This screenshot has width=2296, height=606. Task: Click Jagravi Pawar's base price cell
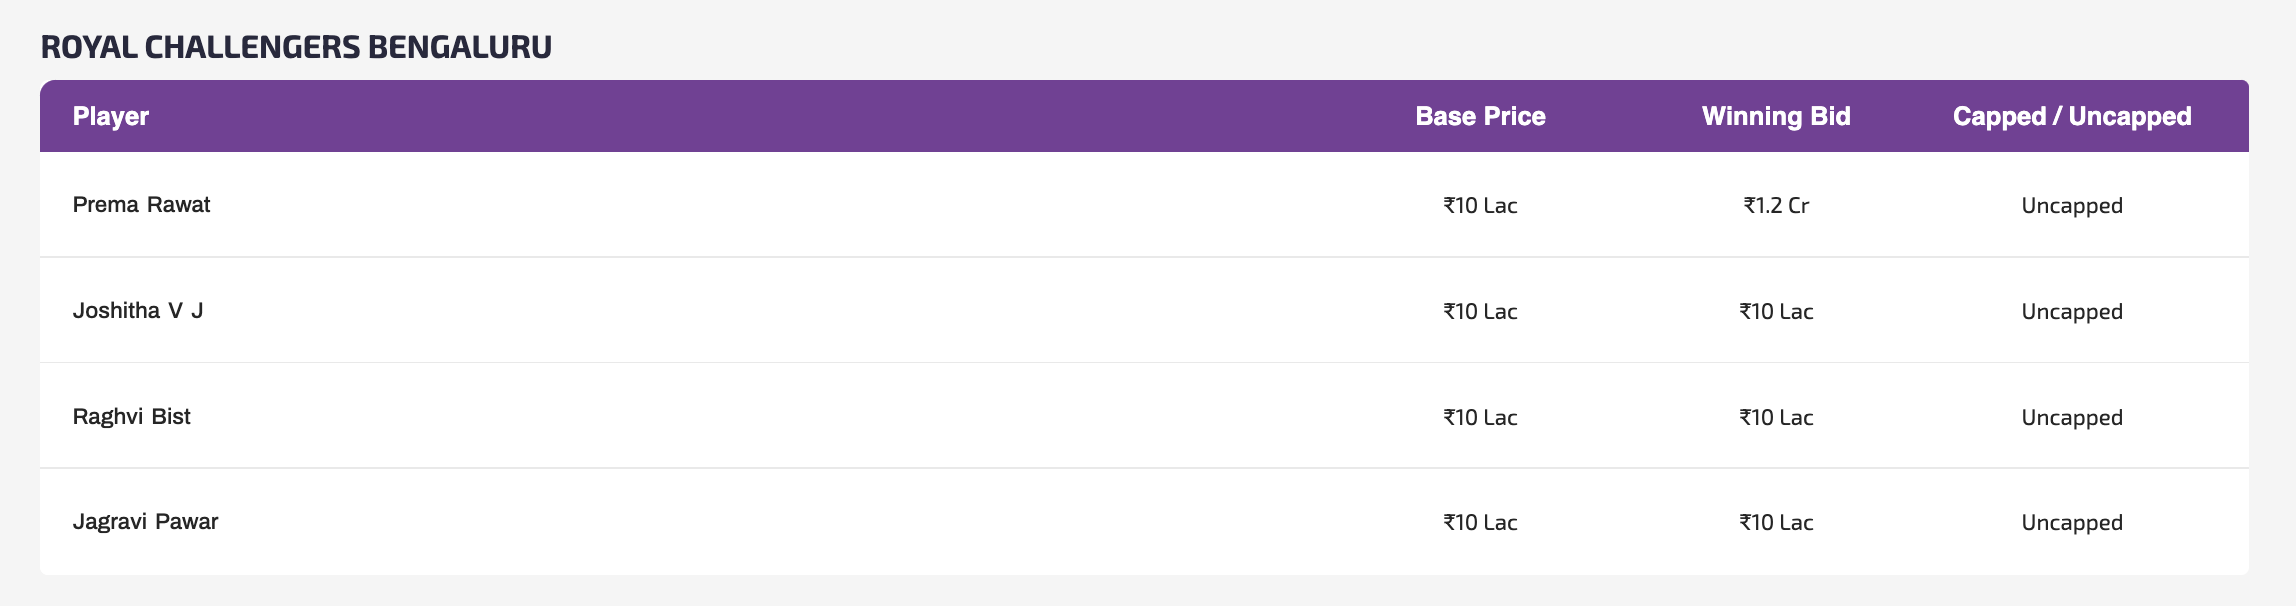click(x=1480, y=523)
